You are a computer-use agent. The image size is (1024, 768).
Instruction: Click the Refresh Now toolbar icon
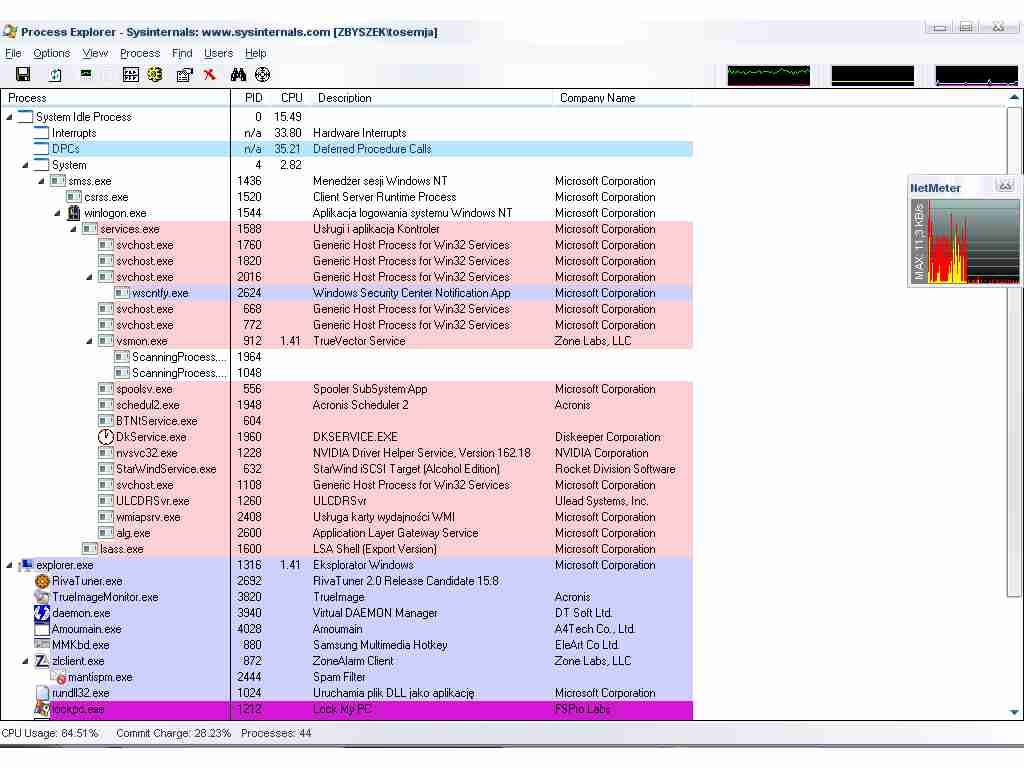(x=56, y=74)
